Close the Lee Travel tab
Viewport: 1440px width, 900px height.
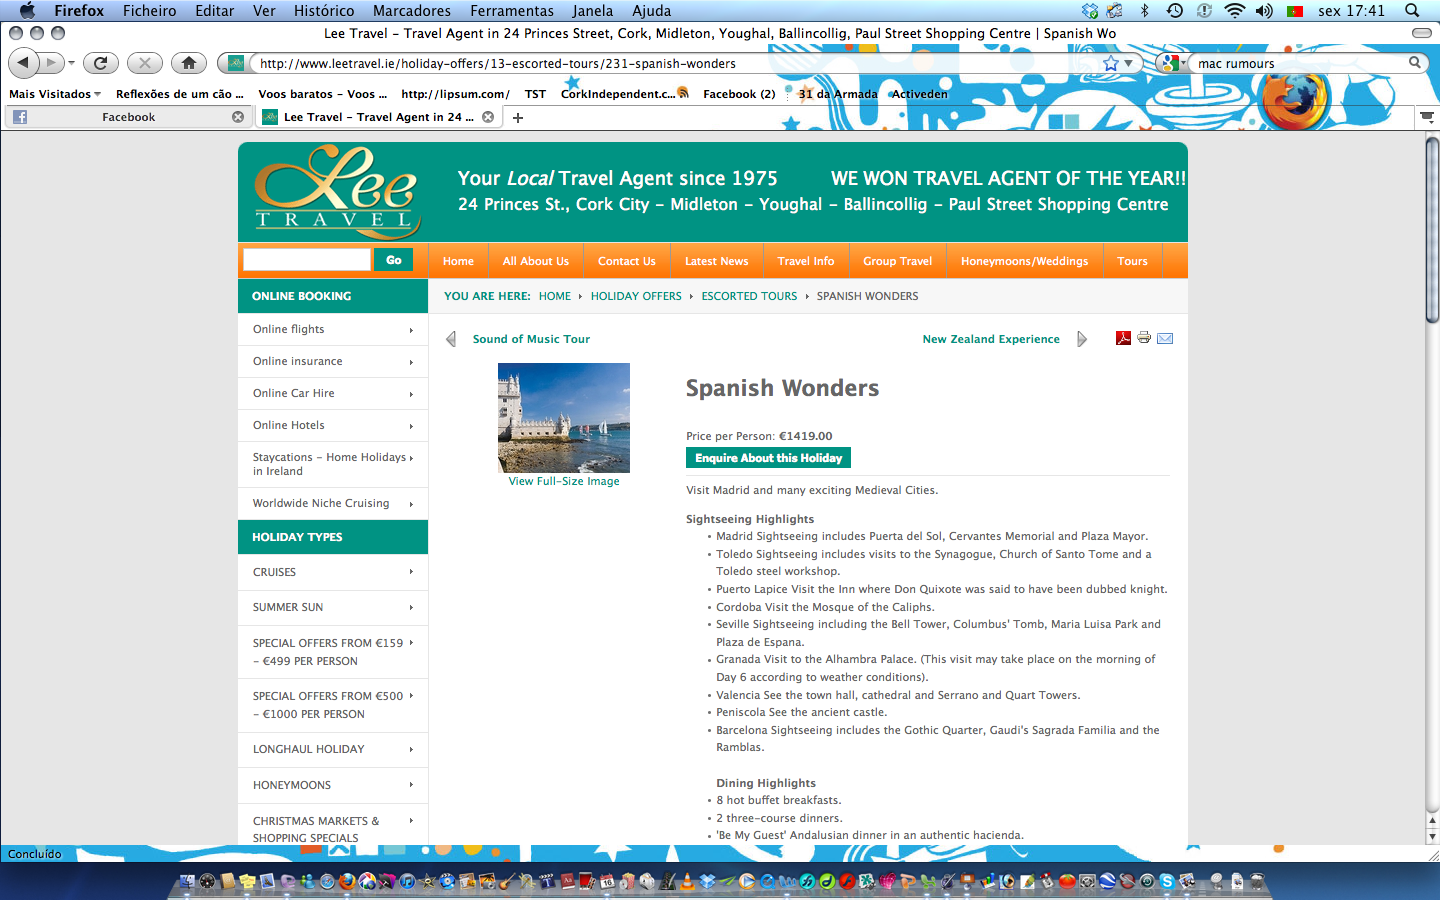(x=488, y=117)
